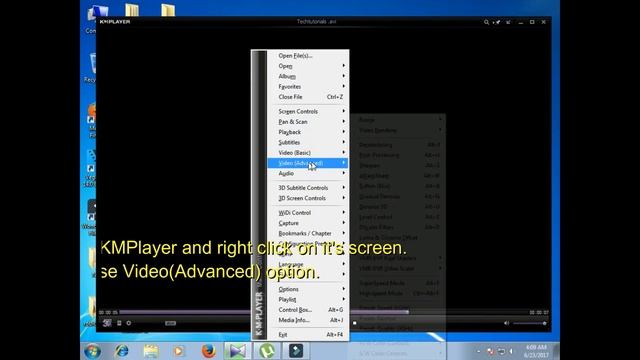Toggle the 3D button in KMPlayer control bar
This screenshot has height=360, width=640.
pyautogui.click(x=107, y=323)
